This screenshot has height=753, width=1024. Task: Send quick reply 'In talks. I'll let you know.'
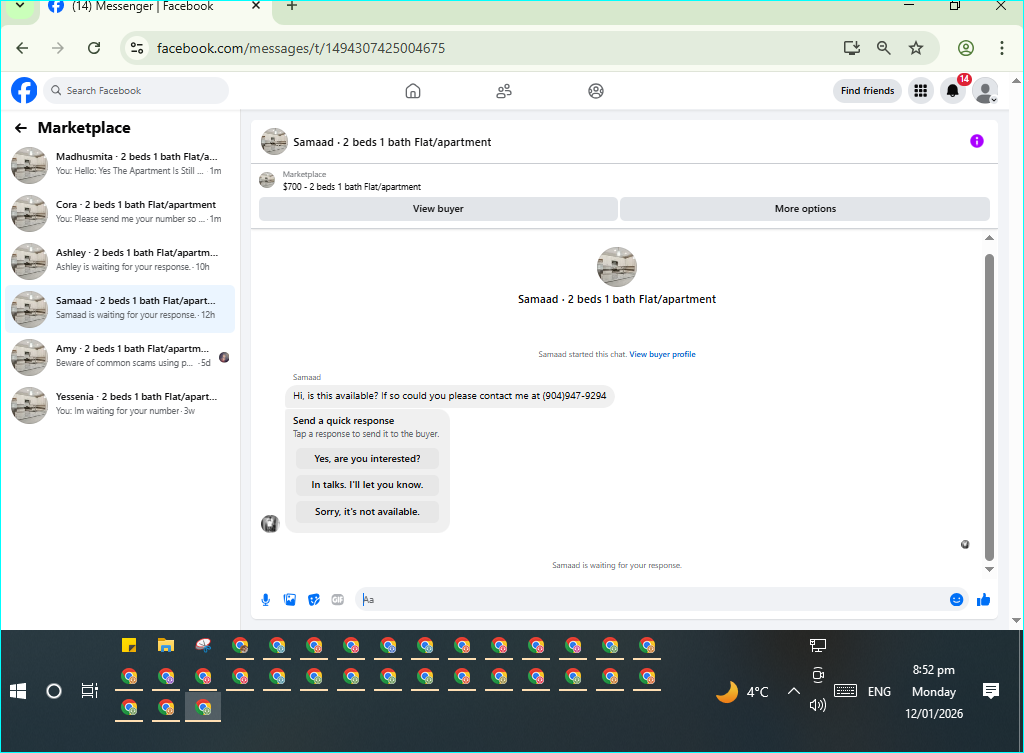point(367,485)
